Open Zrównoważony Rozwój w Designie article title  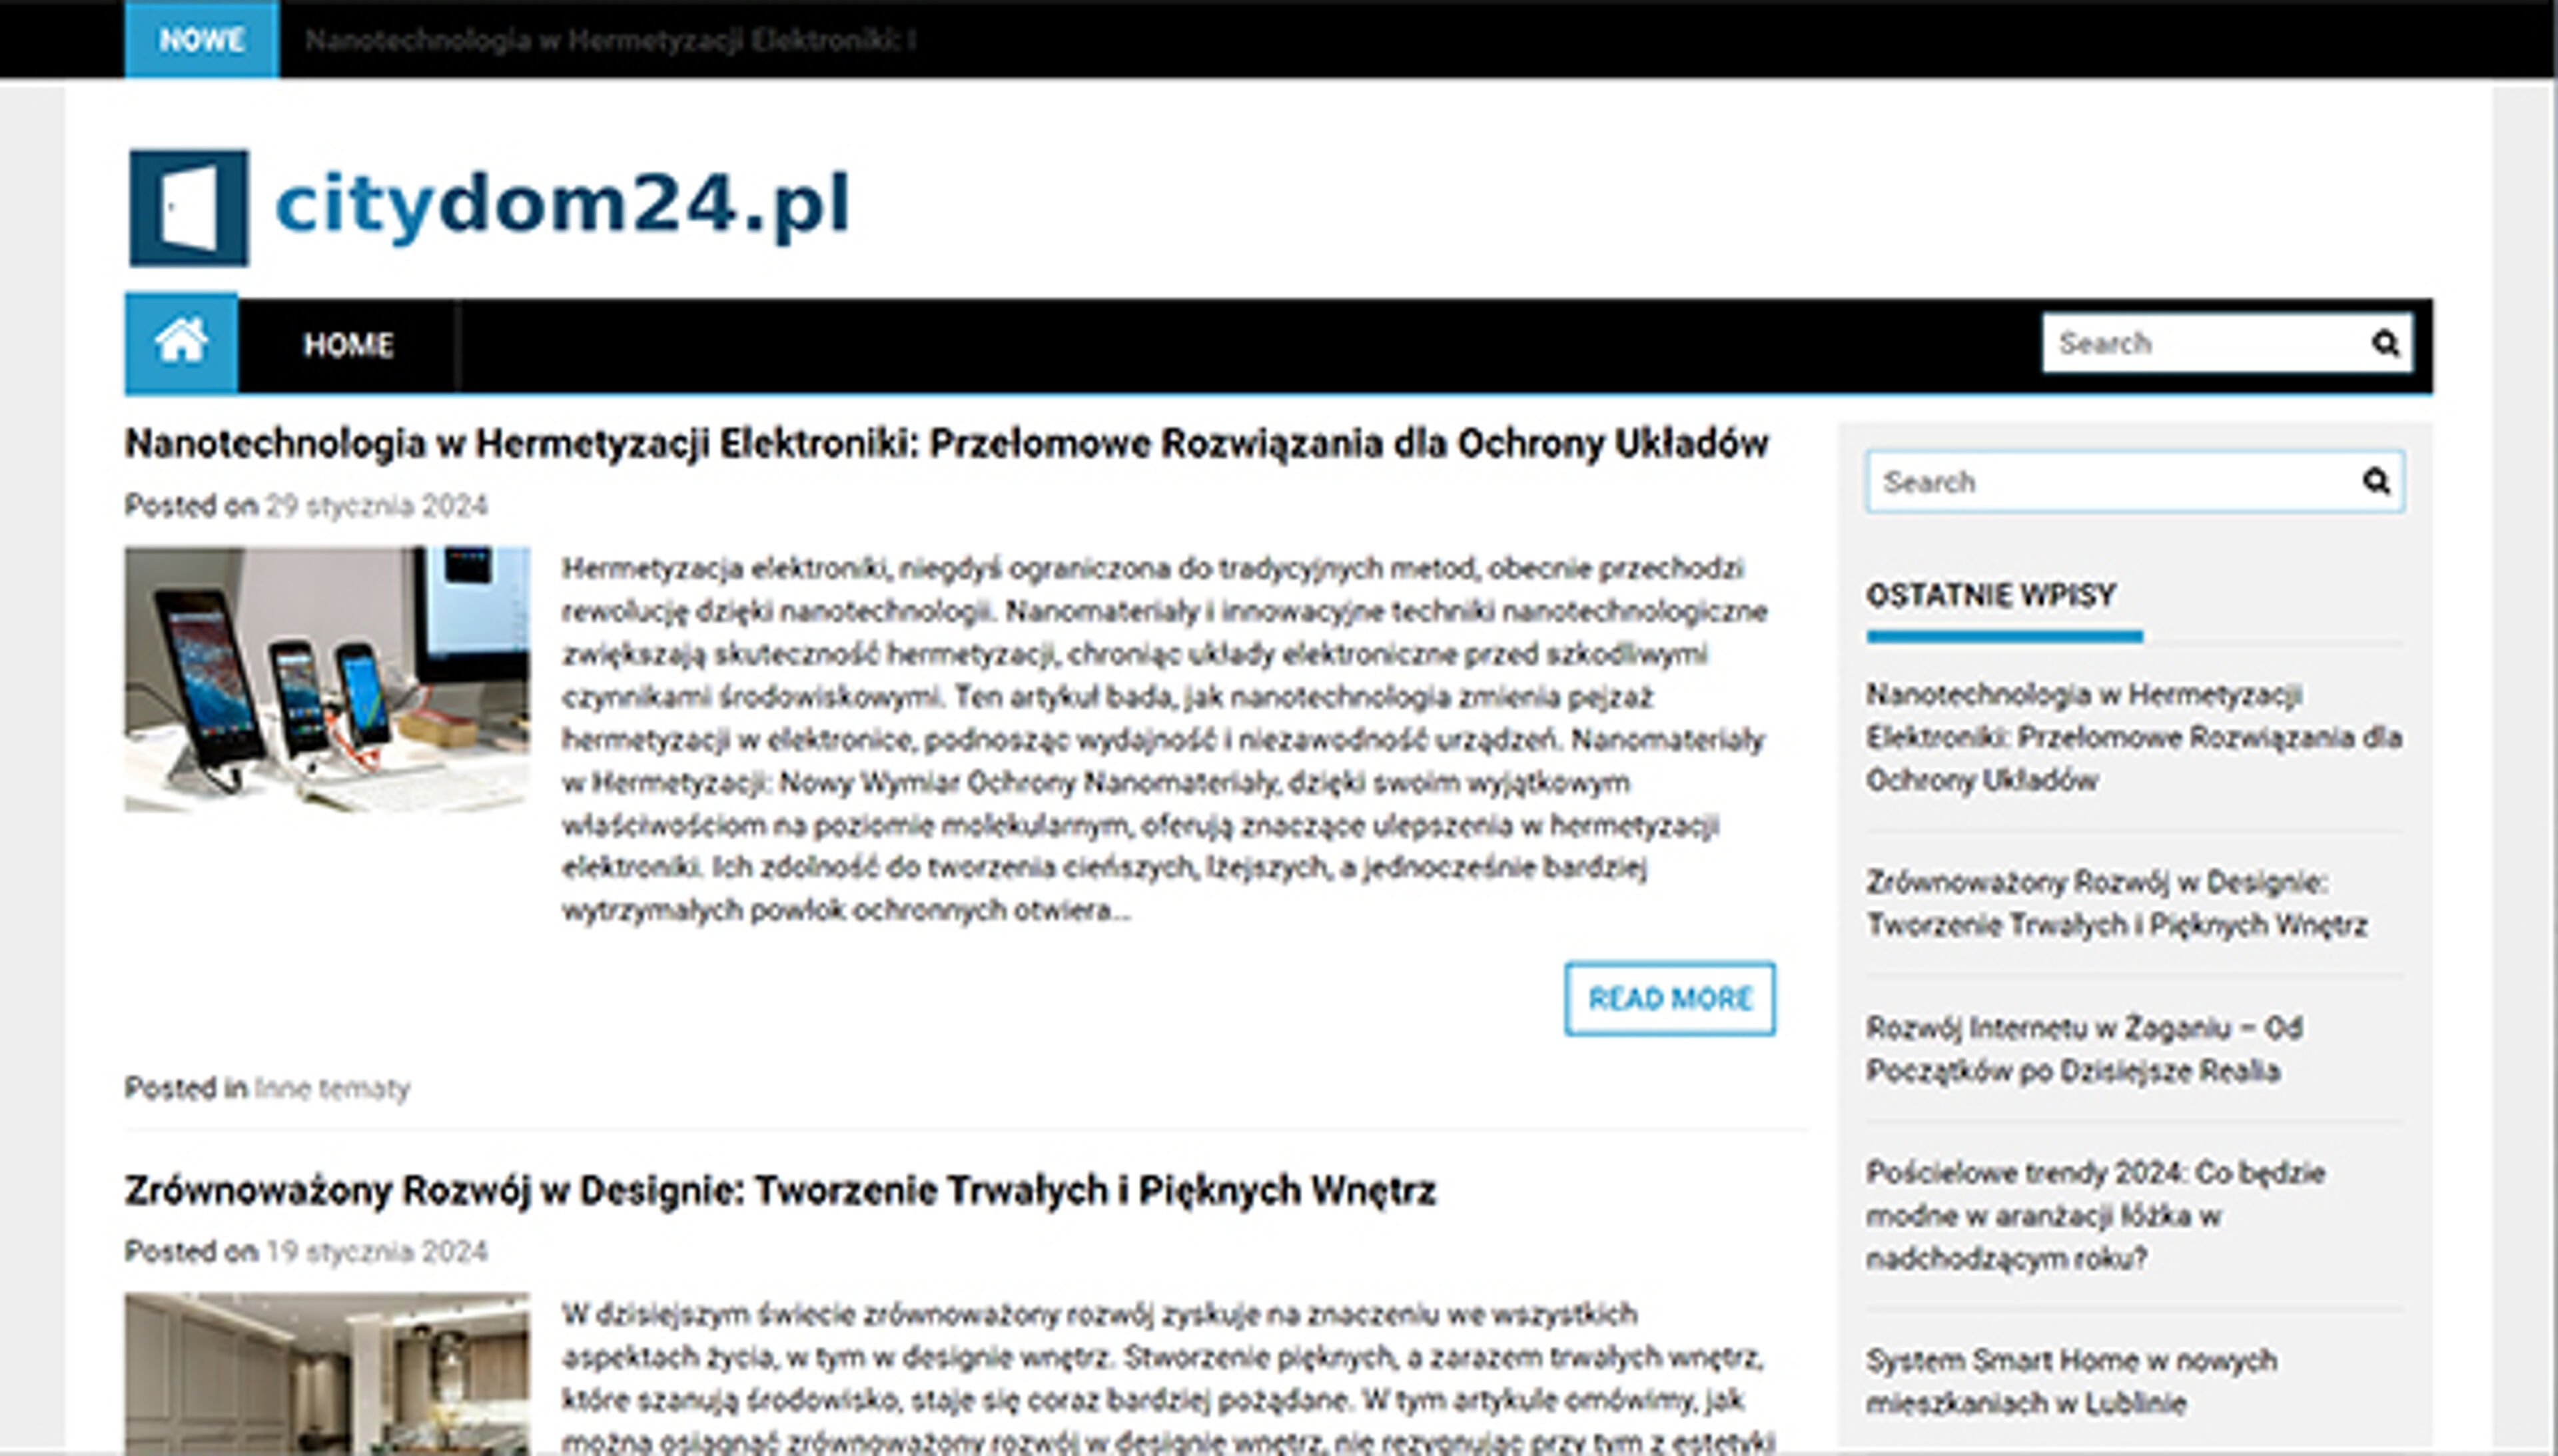click(x=780, y=1190)
